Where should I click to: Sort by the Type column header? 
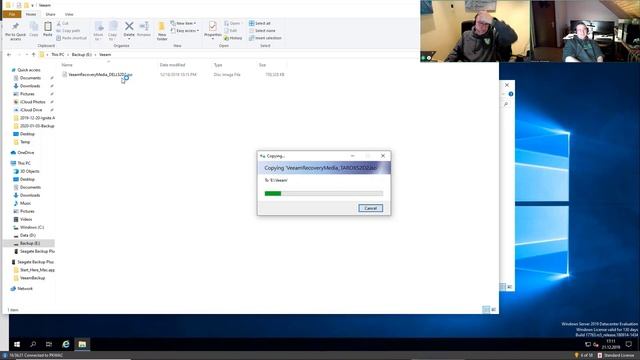218,65
